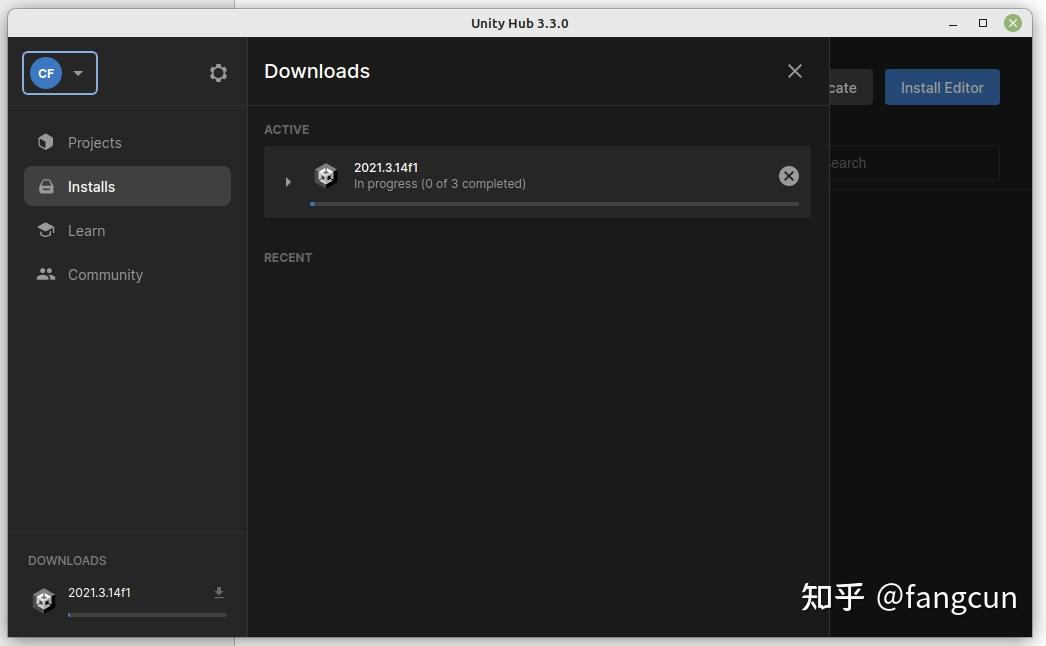1046x646 pixels.
Task: Click the download arrow icon in DOWNLOADS section
Action: (x=218, y=592)
